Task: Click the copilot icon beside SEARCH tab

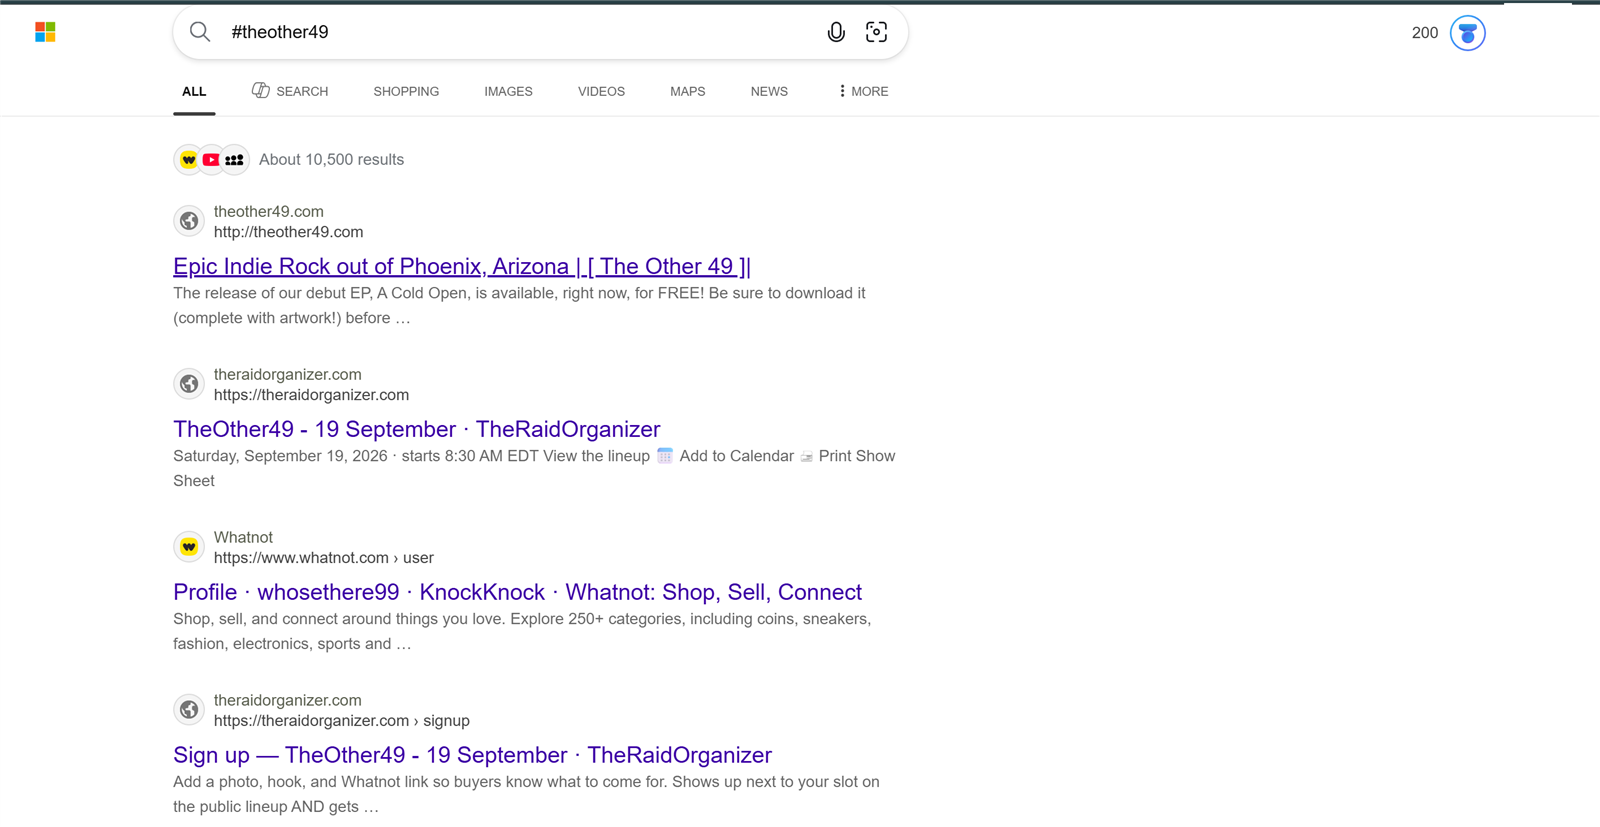Action: pyautogui.click(x=260, y=91)
